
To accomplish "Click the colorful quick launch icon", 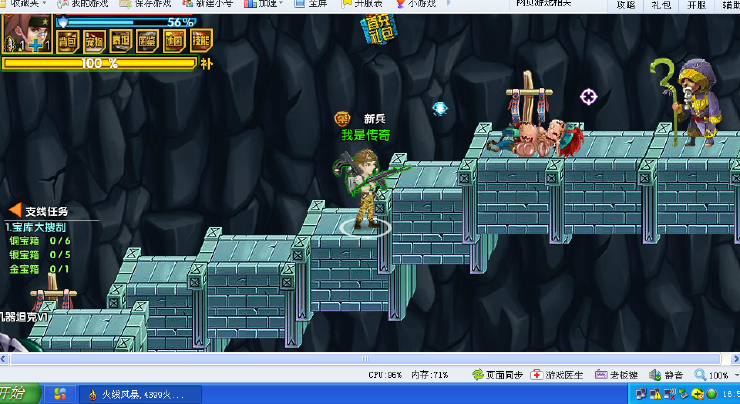I will pyautogui.click(x=60, y=394).
